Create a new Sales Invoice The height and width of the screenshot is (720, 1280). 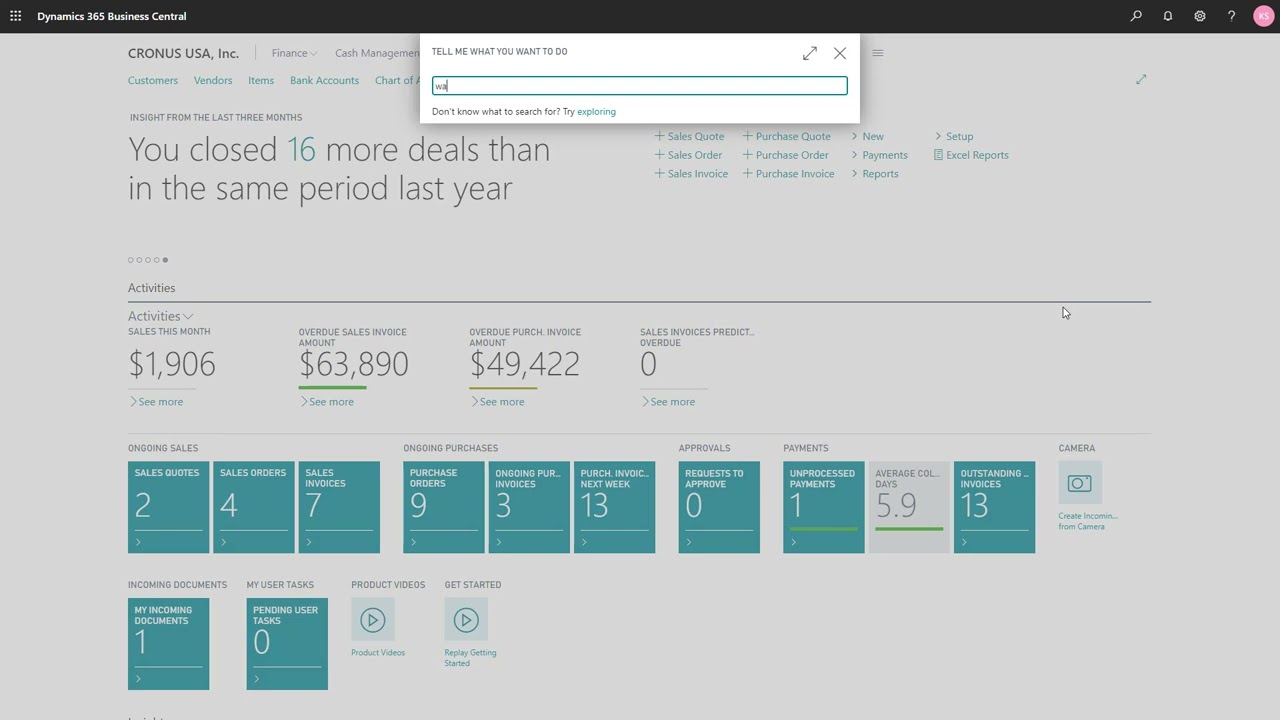[x=691, y=174]
